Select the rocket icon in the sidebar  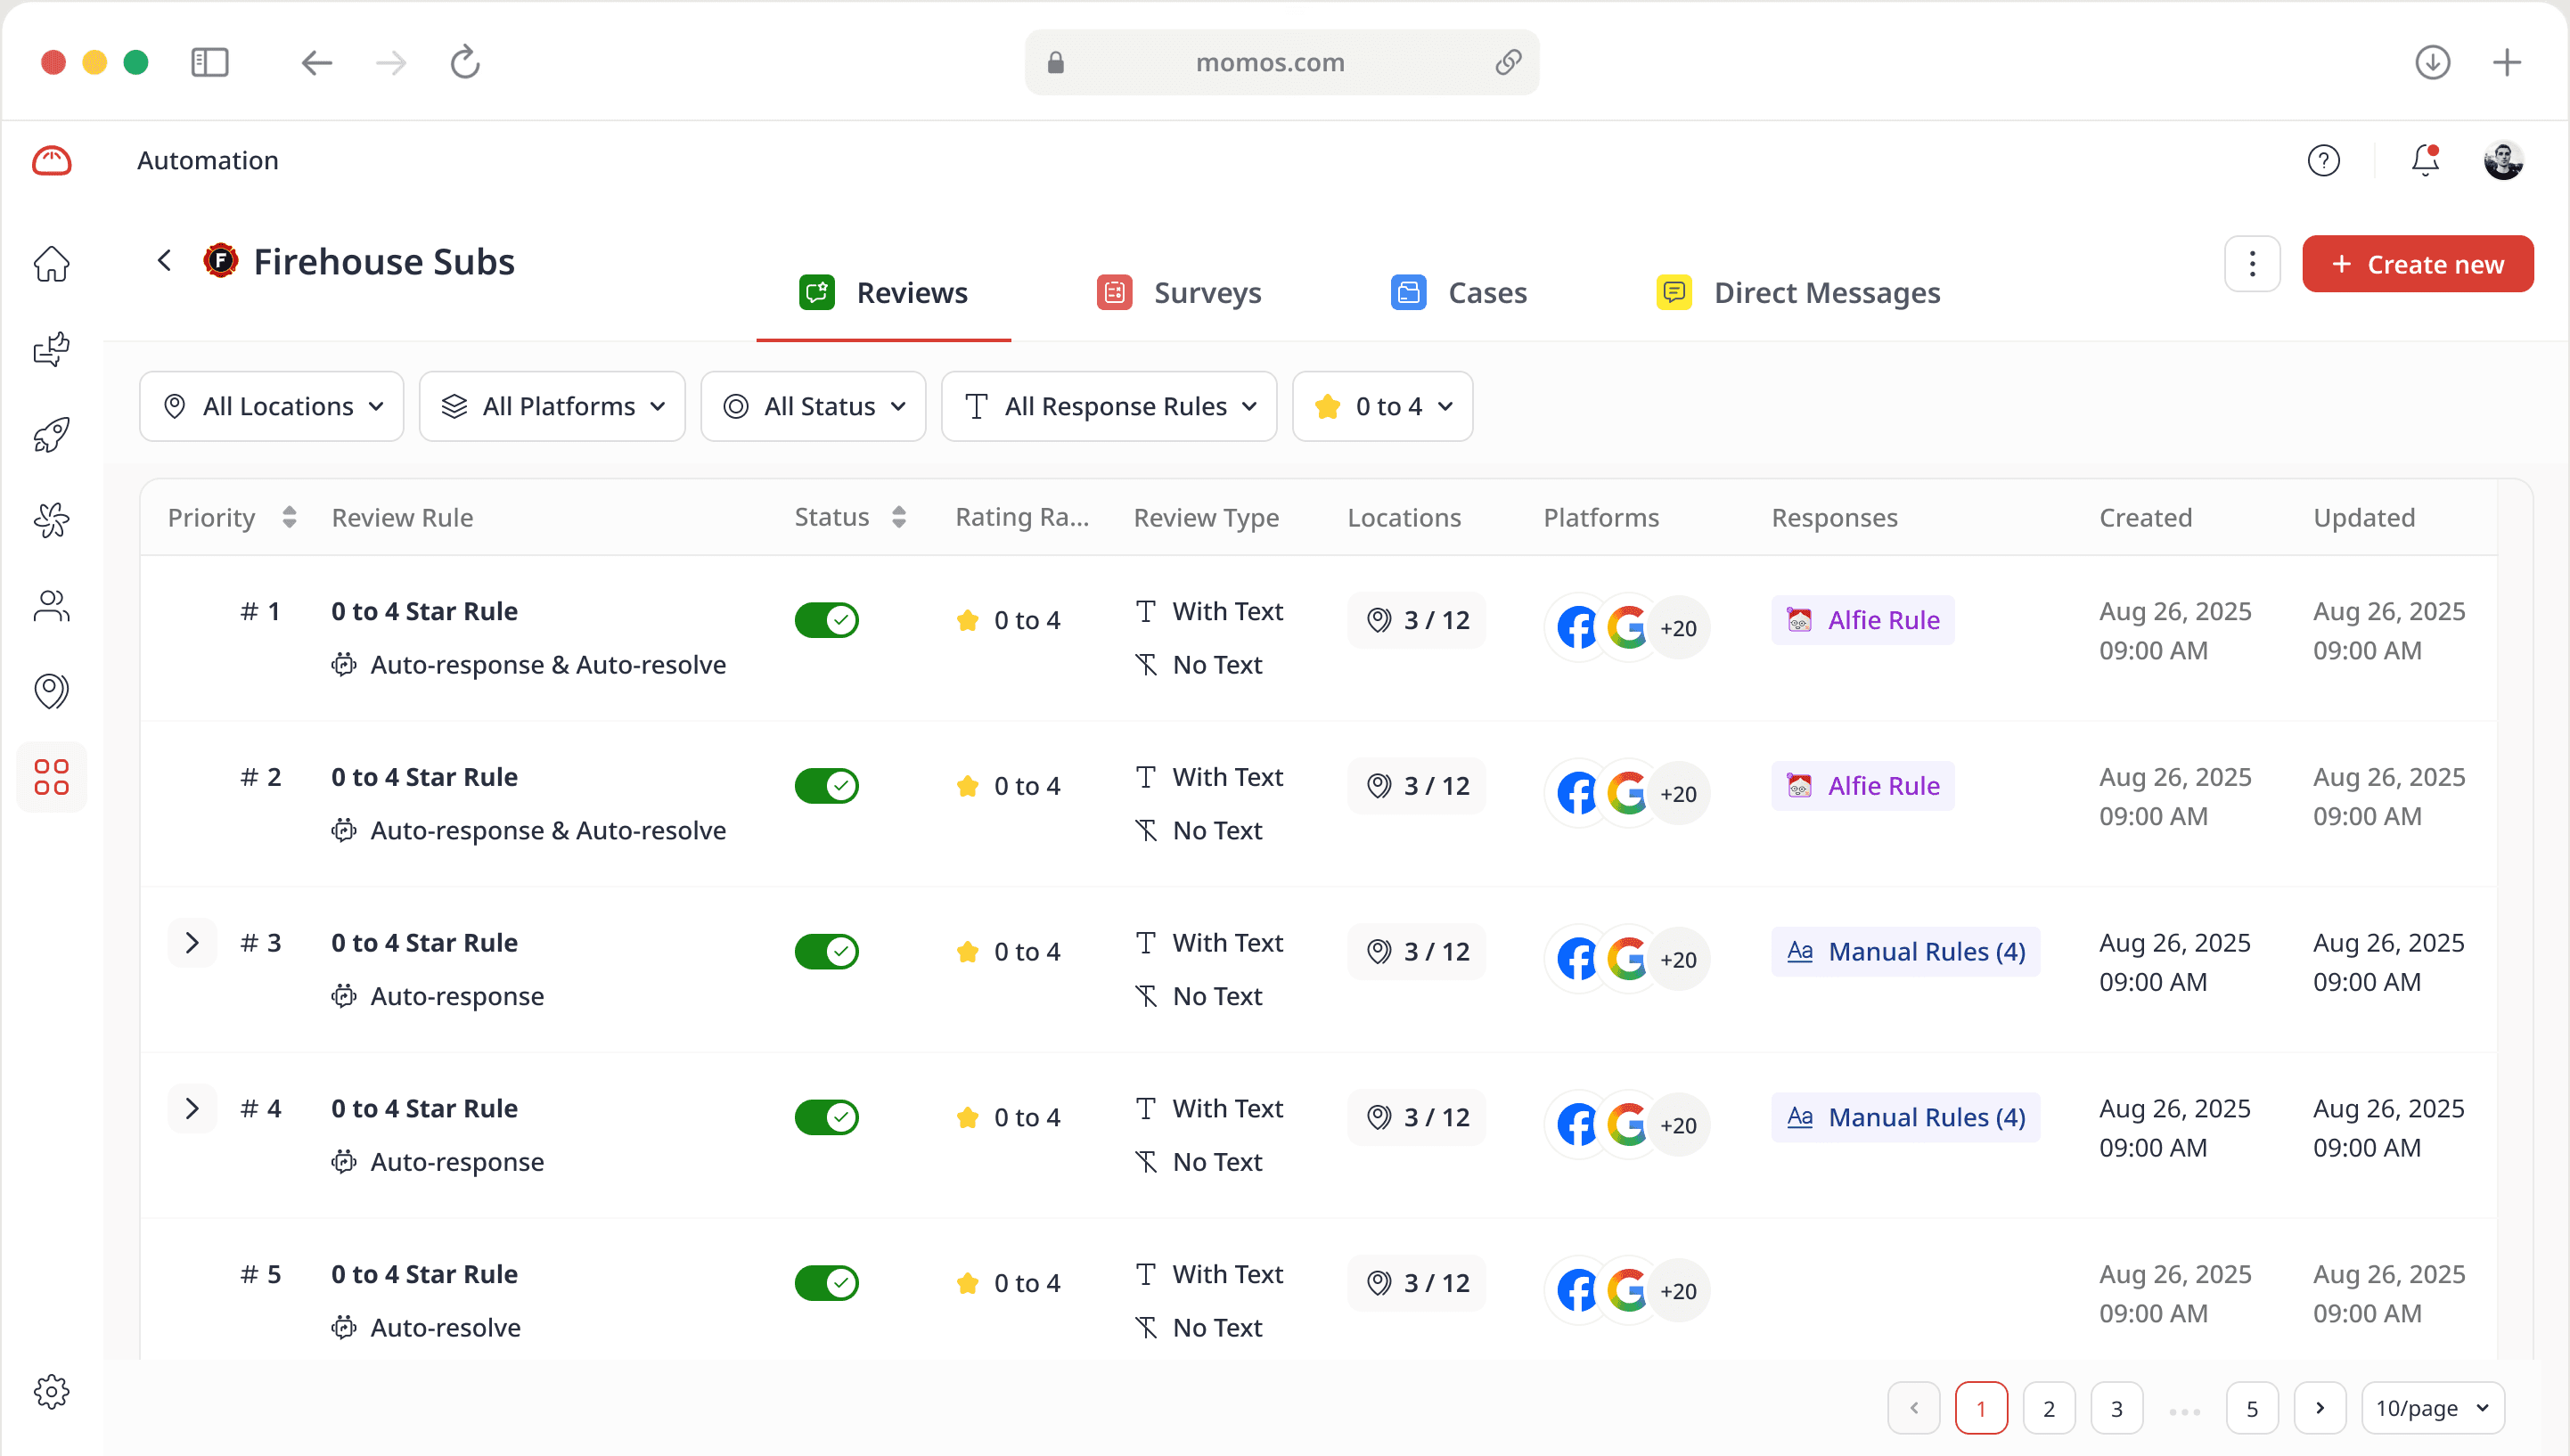coord(51,435)
